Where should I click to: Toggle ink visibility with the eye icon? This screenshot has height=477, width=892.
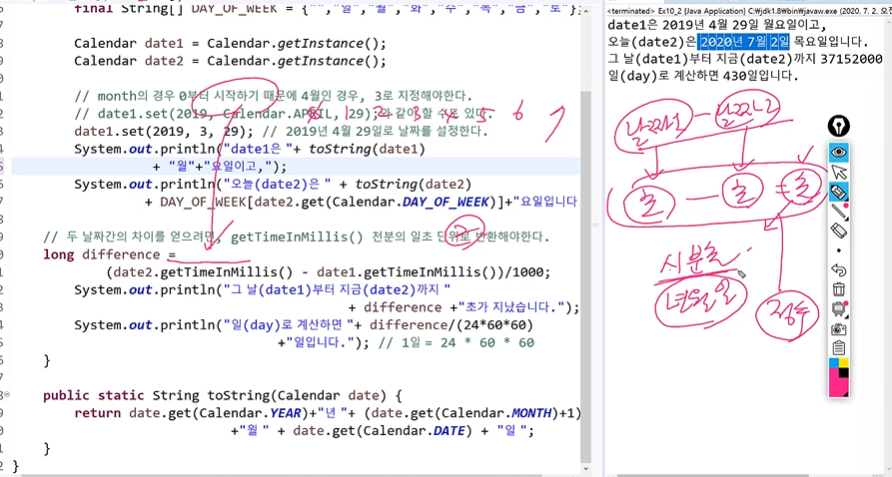(839, 152)
